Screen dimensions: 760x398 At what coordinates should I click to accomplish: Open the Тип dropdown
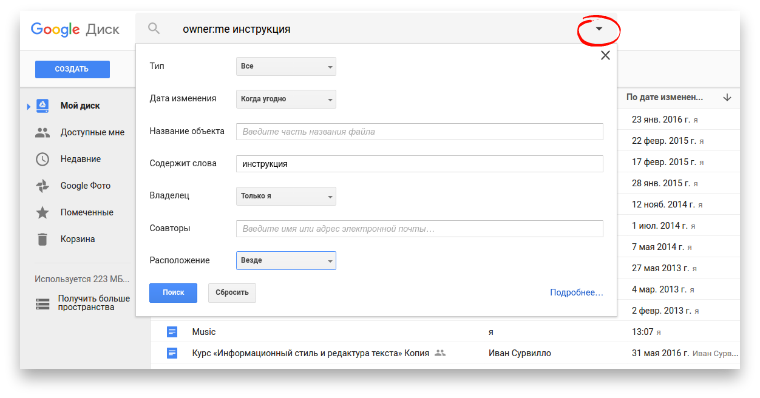286,66
